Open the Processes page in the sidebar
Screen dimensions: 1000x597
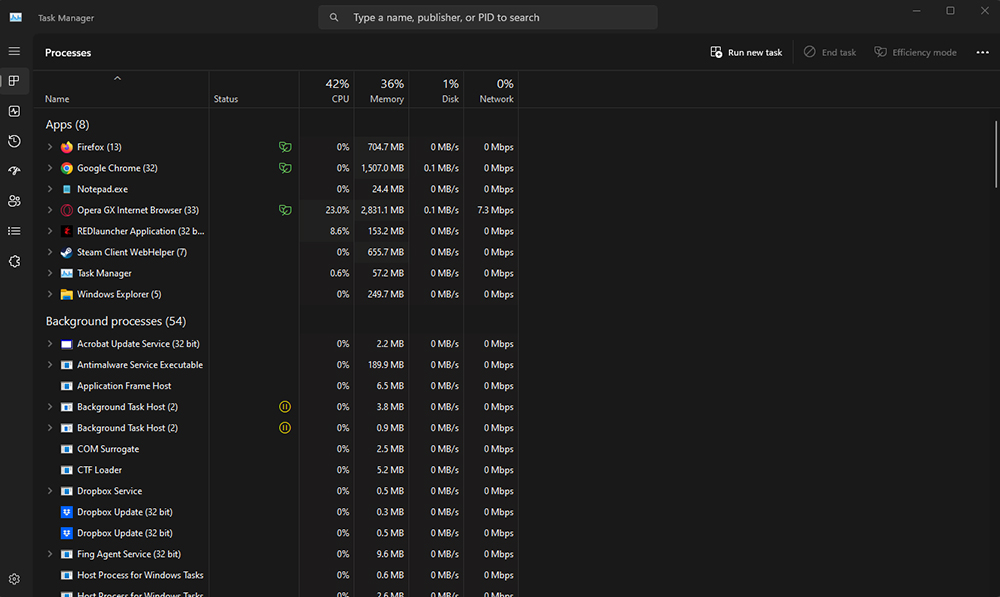pos(14,81)
